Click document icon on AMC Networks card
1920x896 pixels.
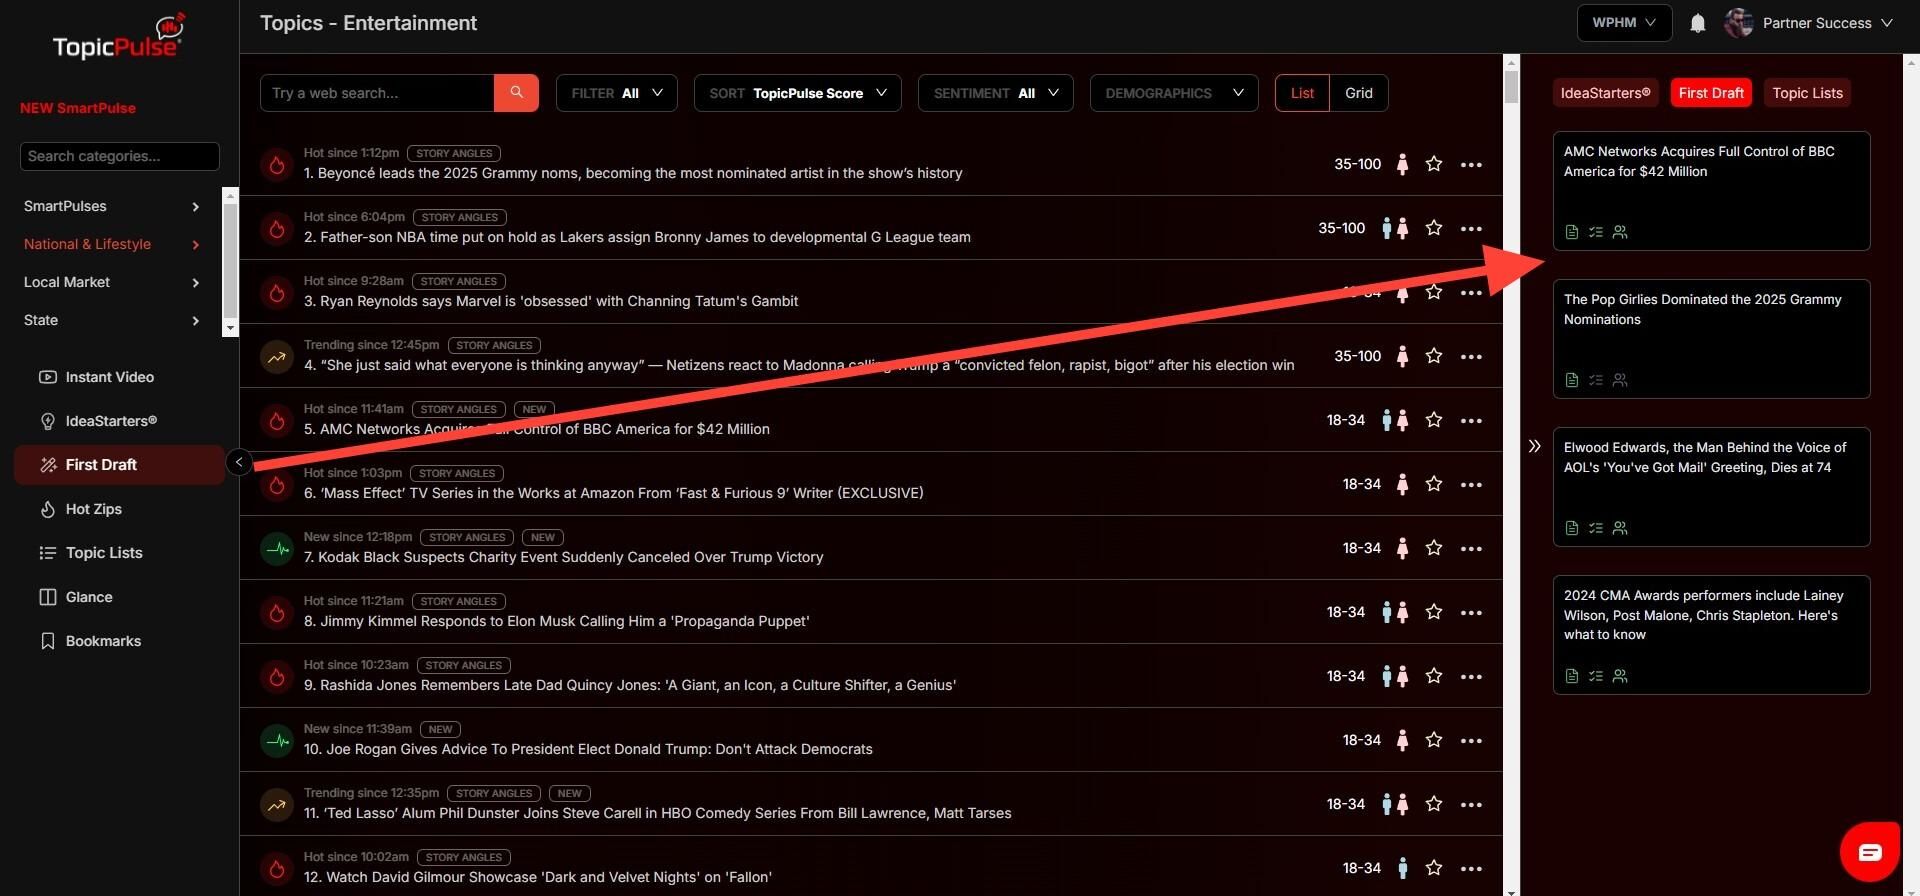click(x=1571, y=232)
